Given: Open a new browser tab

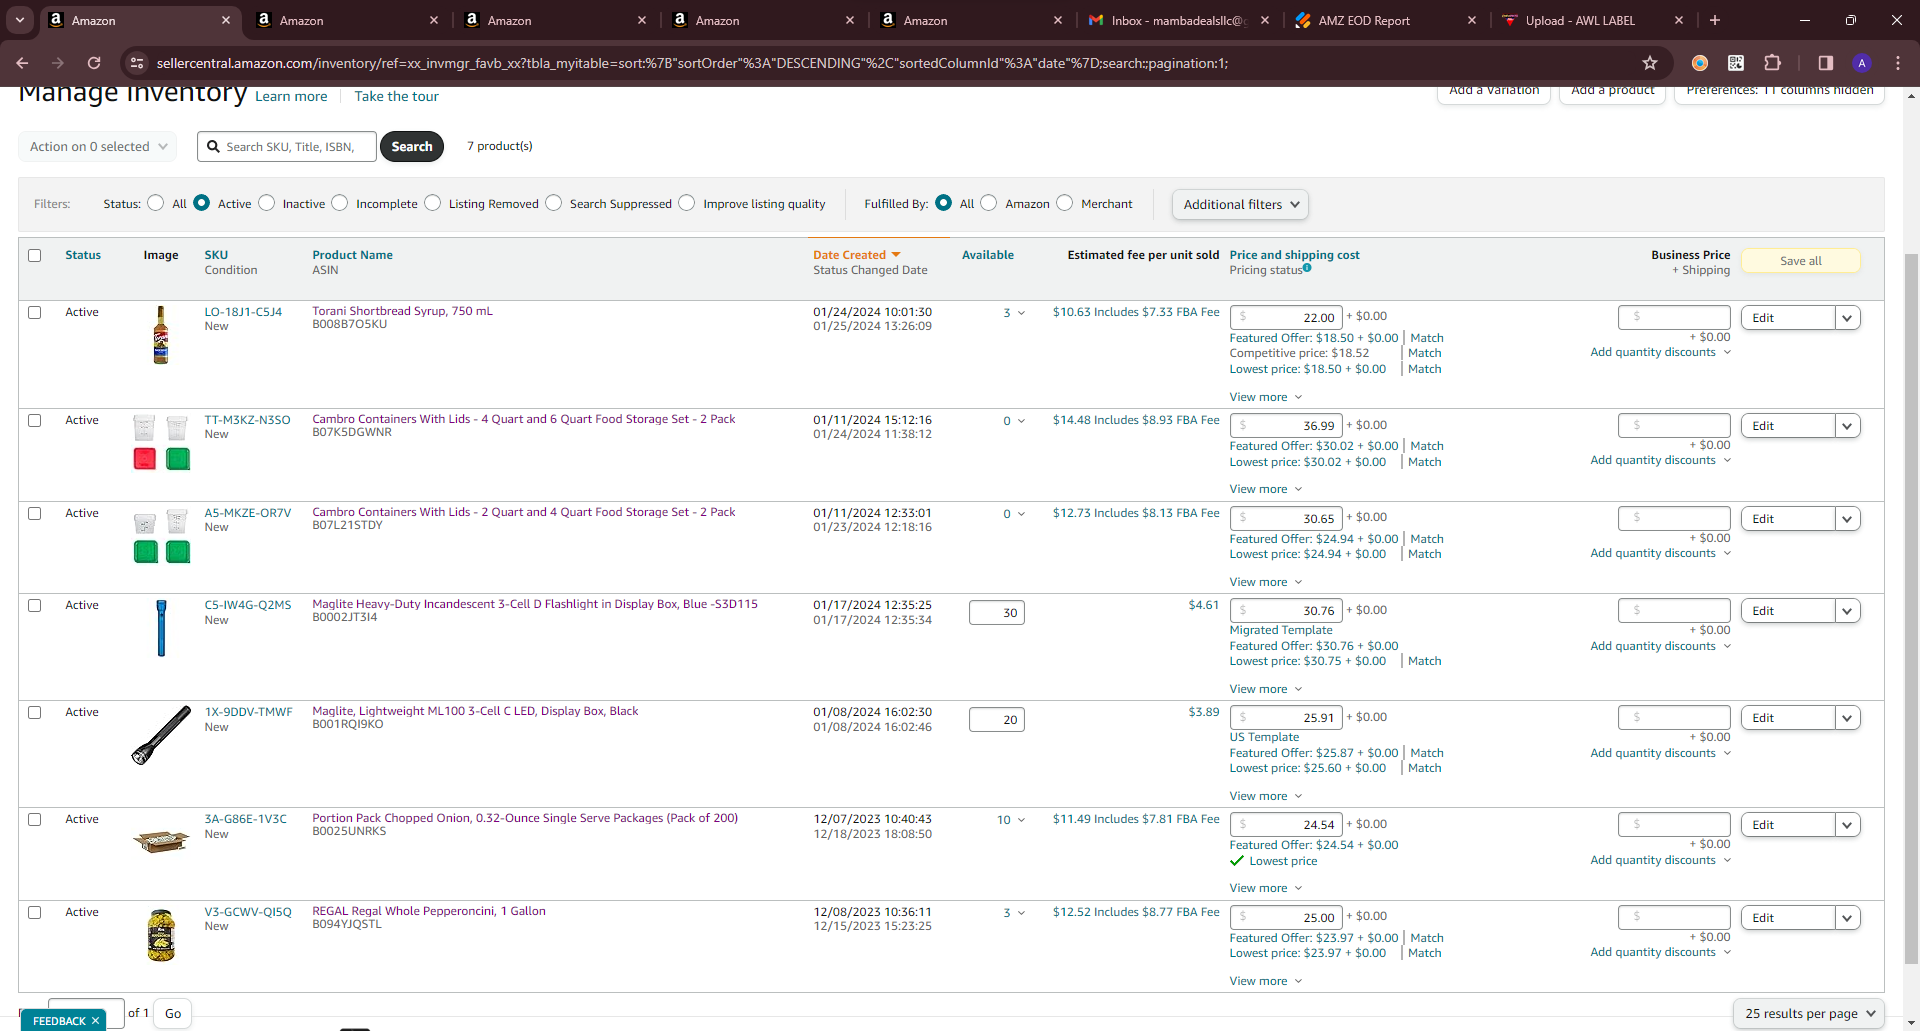Looking at the screenshot, I should (1715, 20).
